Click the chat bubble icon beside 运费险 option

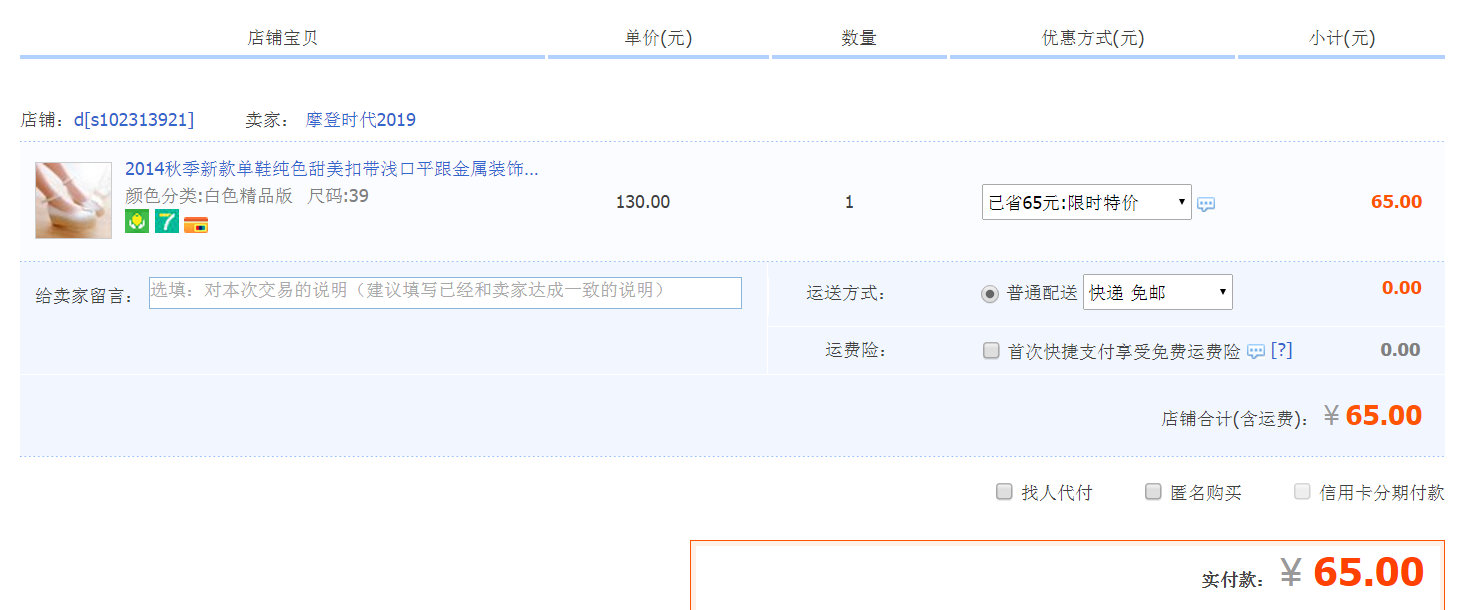click(x=1256, y=351)
